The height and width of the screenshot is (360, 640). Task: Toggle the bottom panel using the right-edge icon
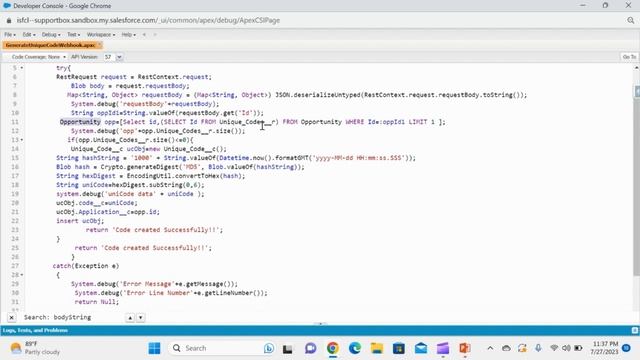pyautogui.click(x=635, y=330)
